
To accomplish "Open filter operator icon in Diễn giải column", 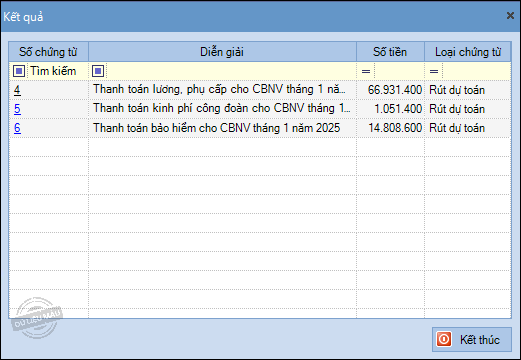I will (98, 71).
